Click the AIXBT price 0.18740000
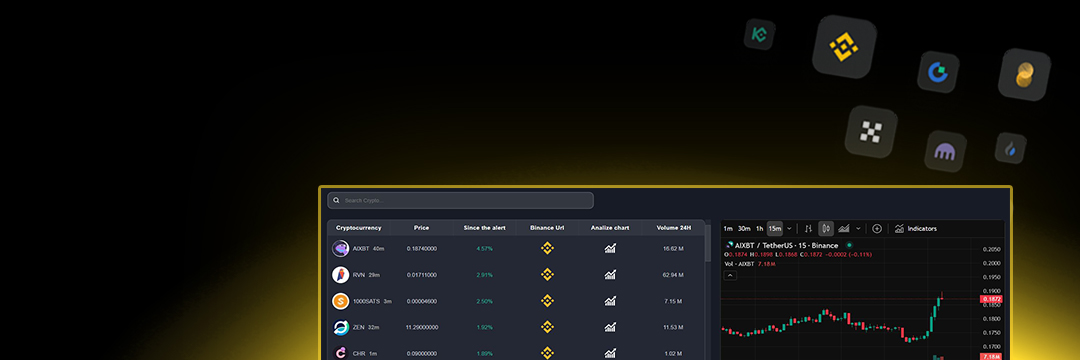The height and width of the screenshot is (360, 1080). coord(422,248)
